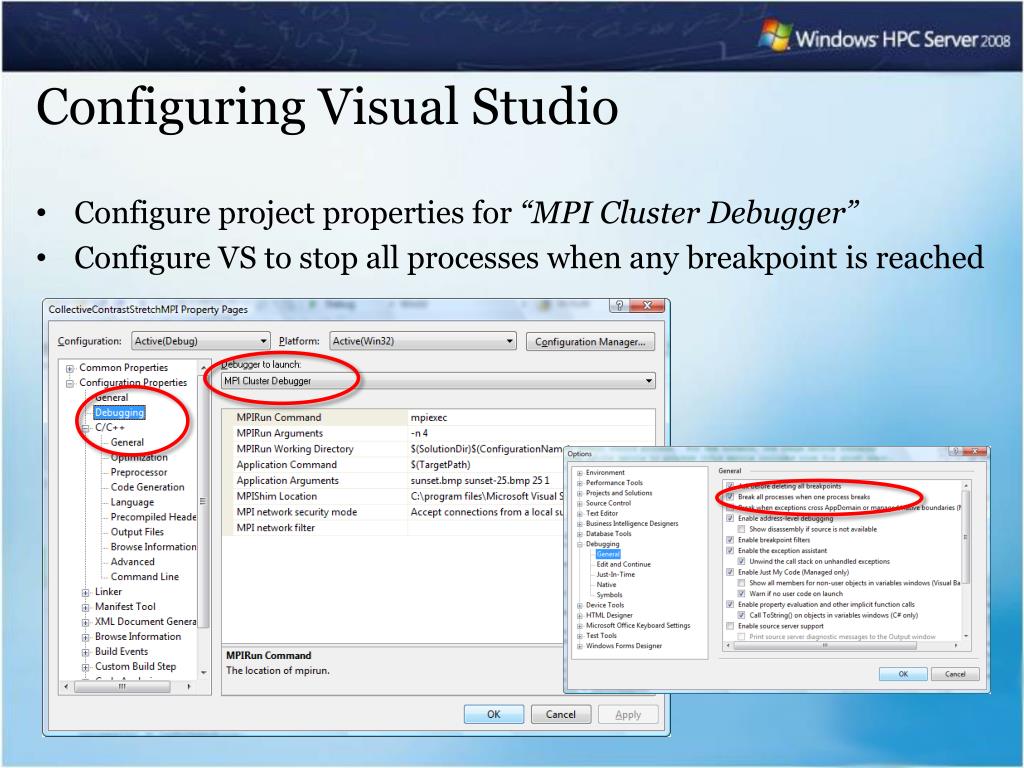1024x768 pixels.
Task: Click the MPIRun Command value 'mpiexec'
Action: click(x=429, y=417)
